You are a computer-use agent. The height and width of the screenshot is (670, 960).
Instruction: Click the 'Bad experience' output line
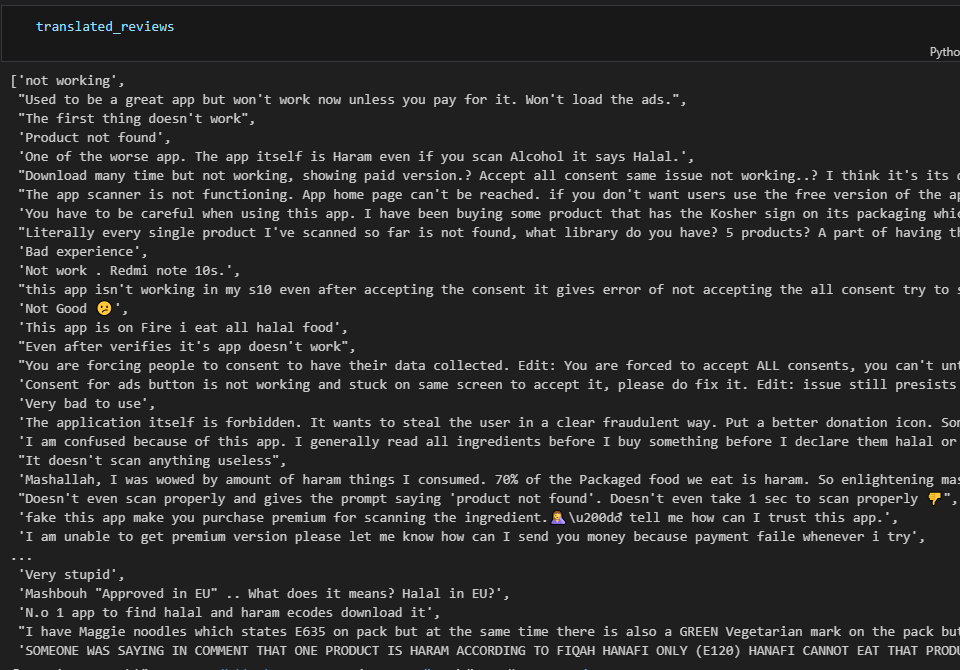click(83, 252)
